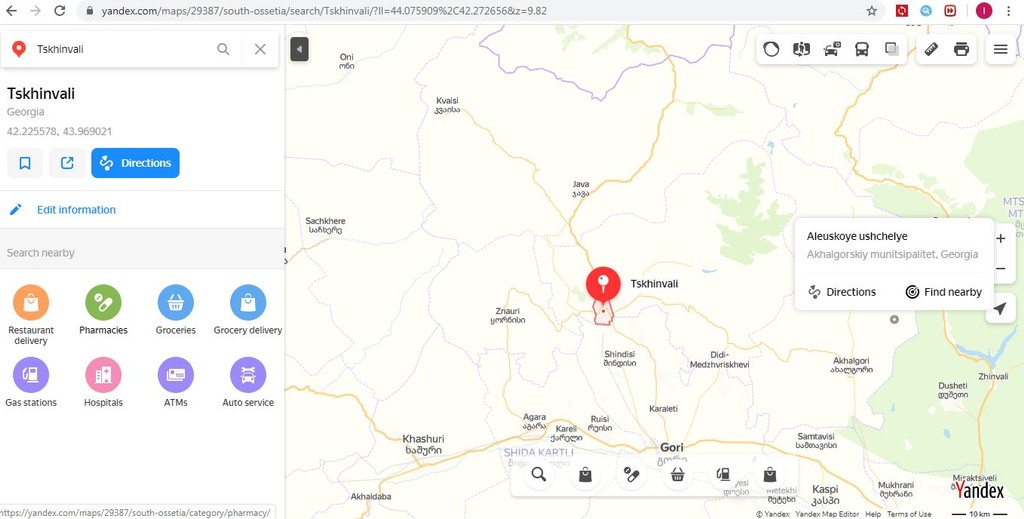Choose Gas stations category icon

click(x=31, y=375)
